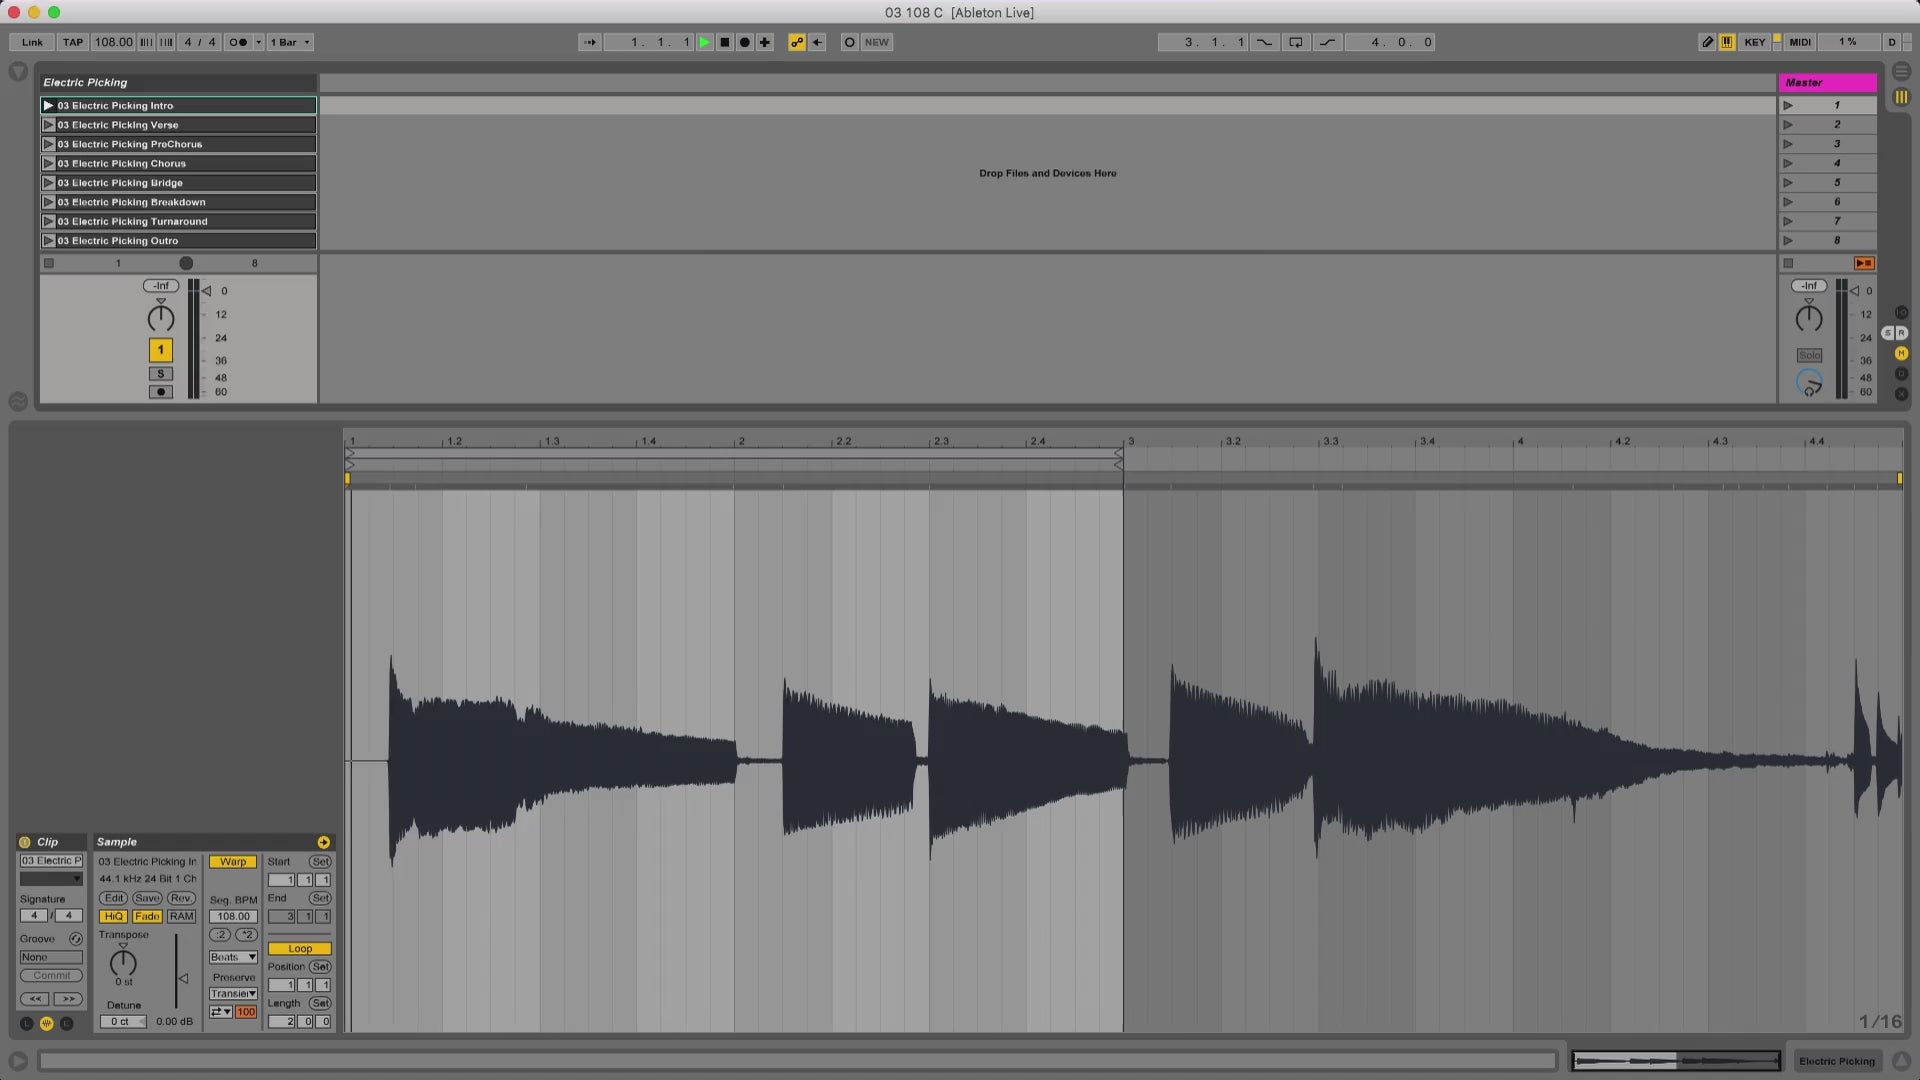Enable KEY map mode
1920x1080 pixels.
1755,42
